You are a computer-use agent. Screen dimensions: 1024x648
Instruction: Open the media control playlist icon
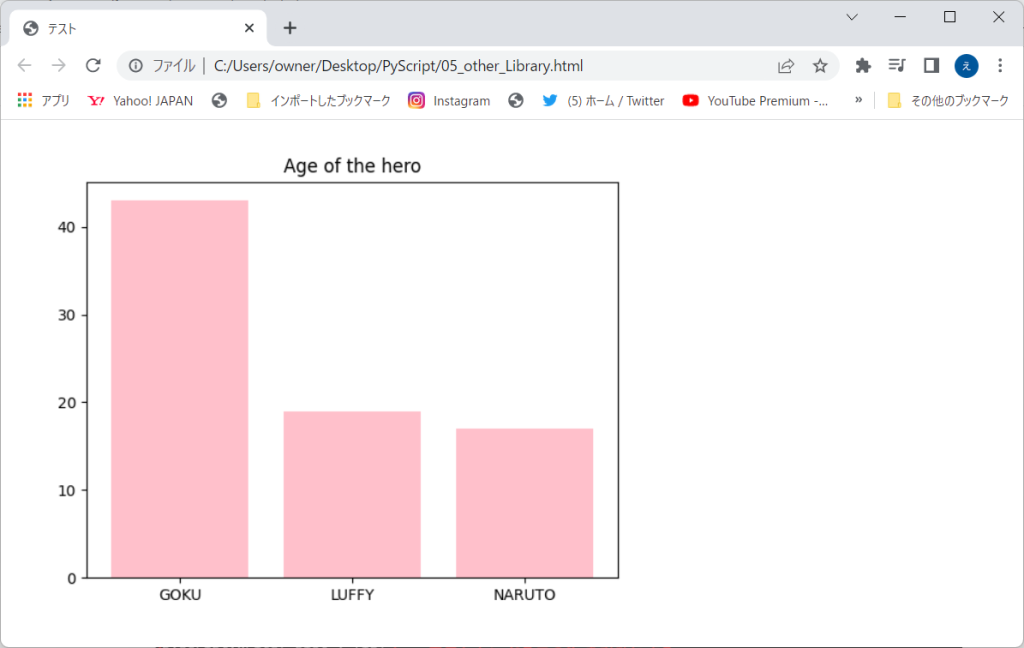click(x=897, y=66)
